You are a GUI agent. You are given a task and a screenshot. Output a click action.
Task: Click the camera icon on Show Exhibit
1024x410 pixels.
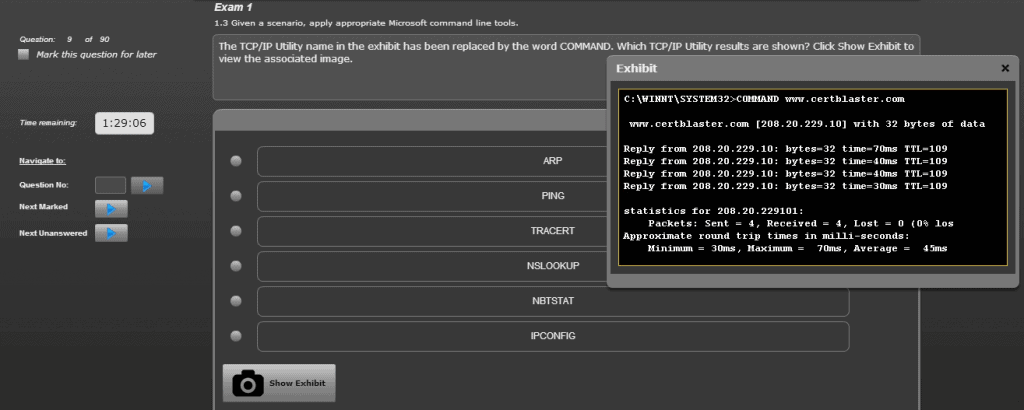248,383
